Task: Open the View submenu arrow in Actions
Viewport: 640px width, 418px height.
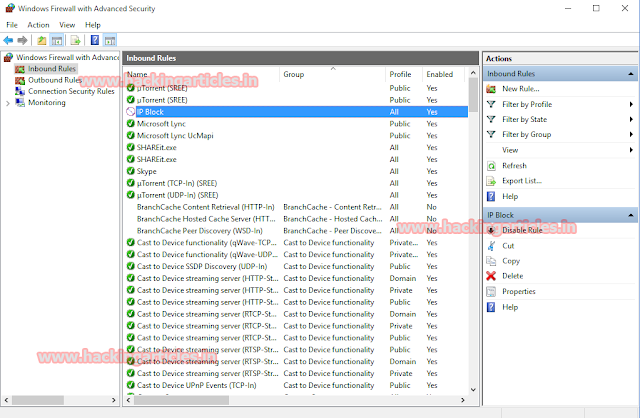Action: point(631,150)
